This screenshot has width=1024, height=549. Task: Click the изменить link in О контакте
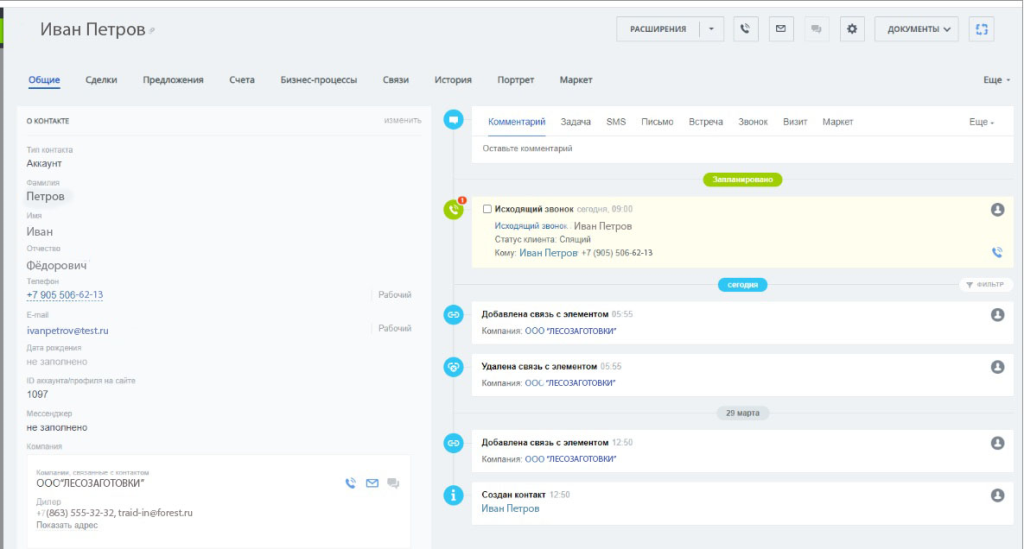(x=402, y=121)
